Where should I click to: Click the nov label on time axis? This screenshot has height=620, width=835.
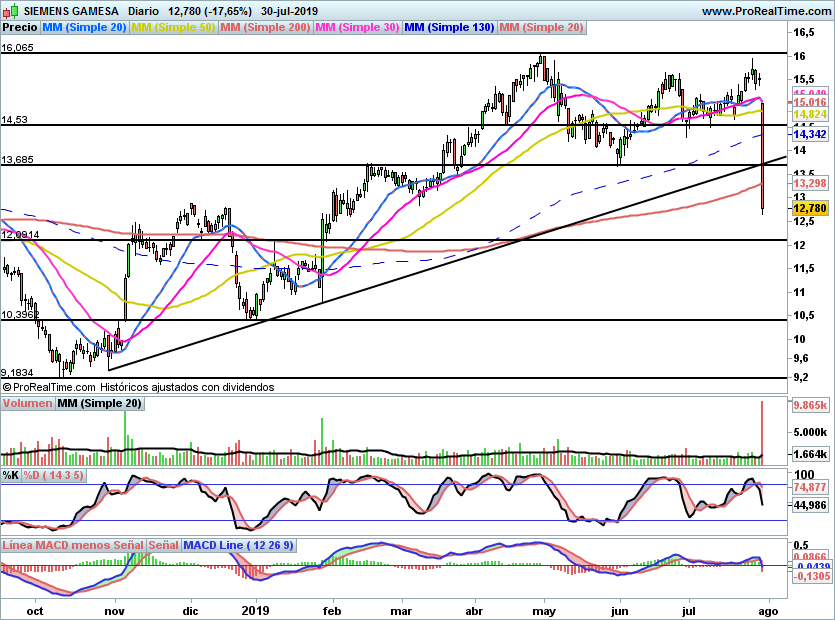114,611
